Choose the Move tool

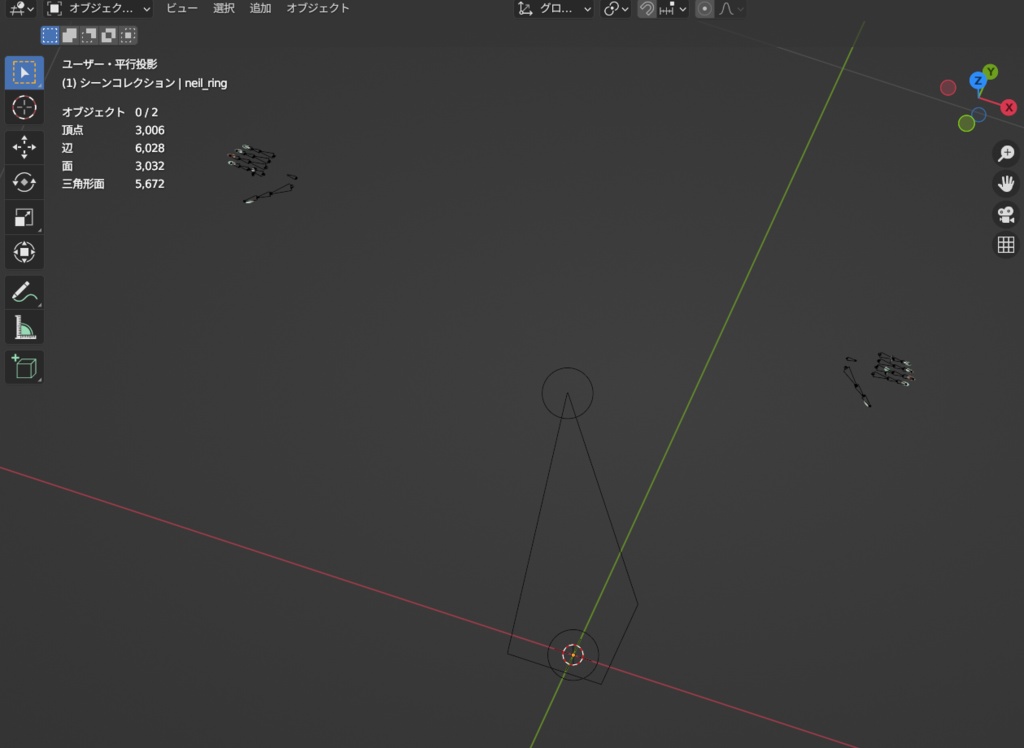click(24, 147)
